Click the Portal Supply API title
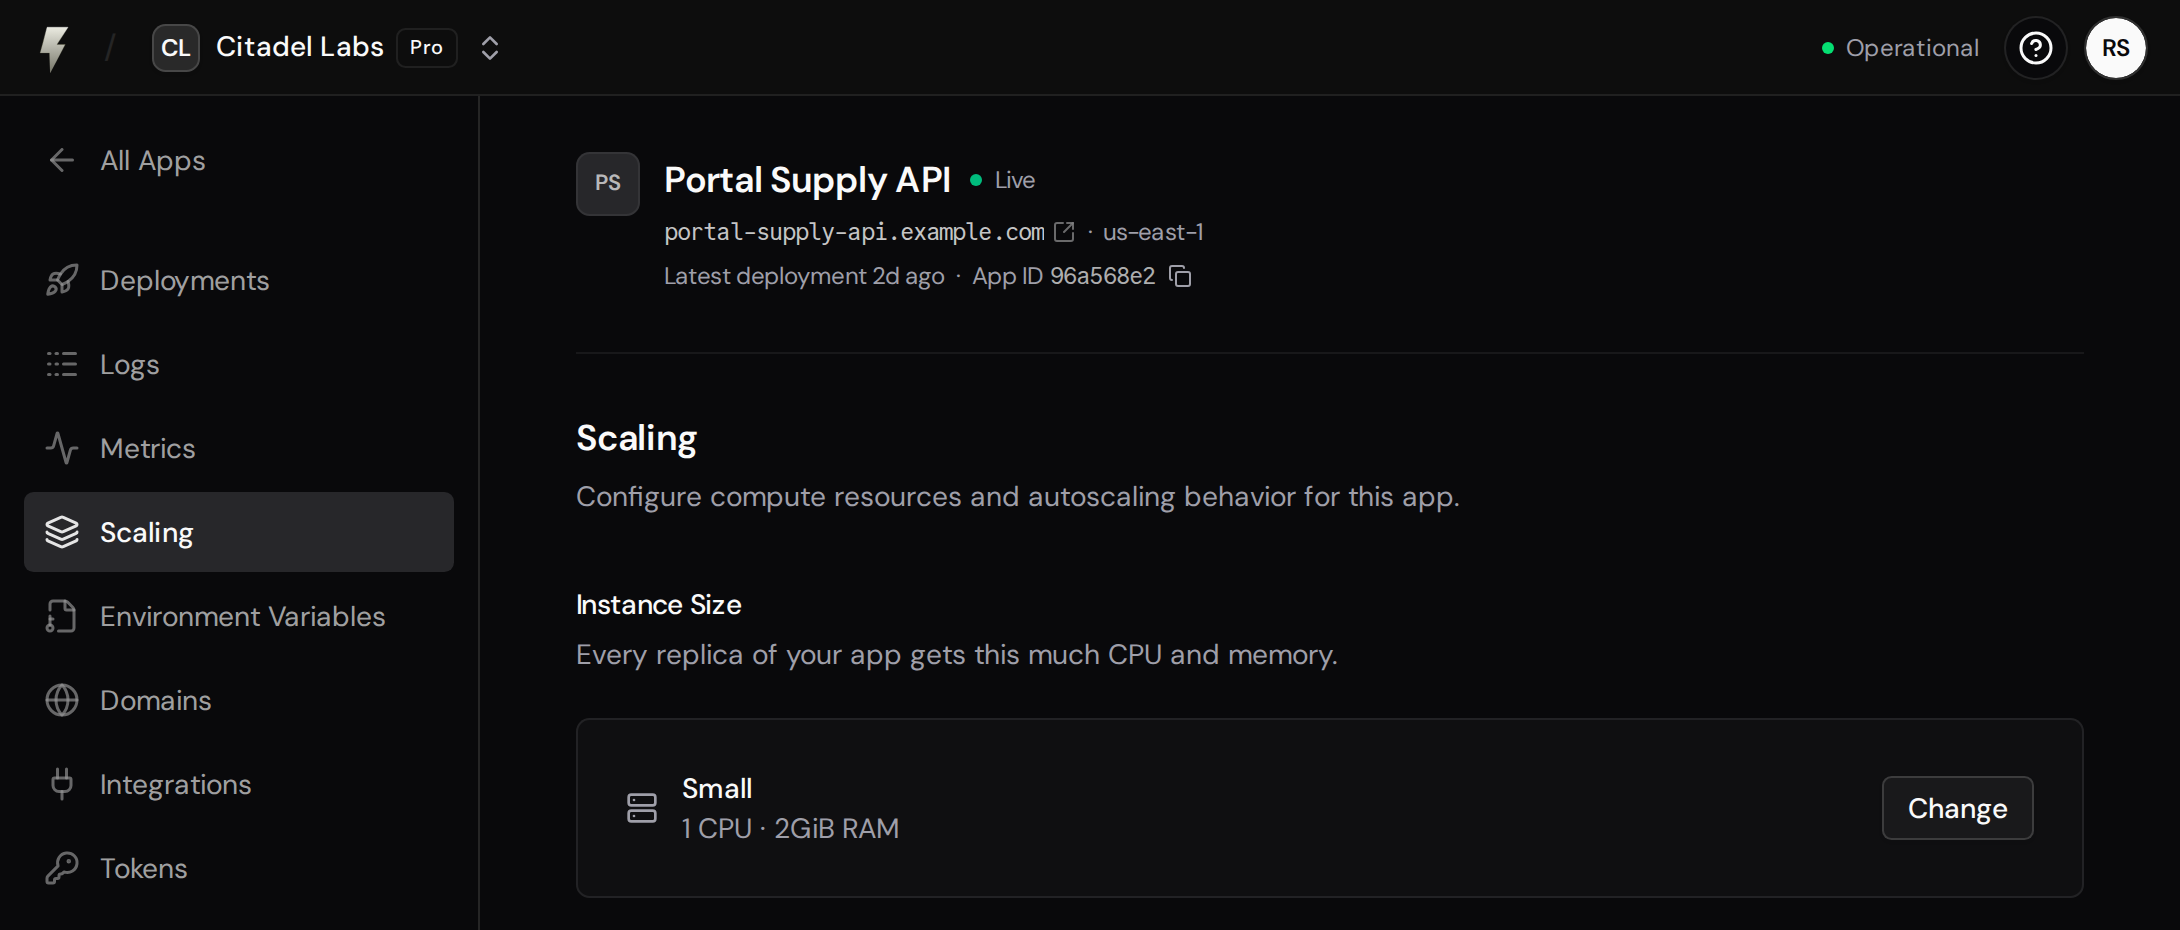Viewport: 2180px width, 930px height. (807, 180)
